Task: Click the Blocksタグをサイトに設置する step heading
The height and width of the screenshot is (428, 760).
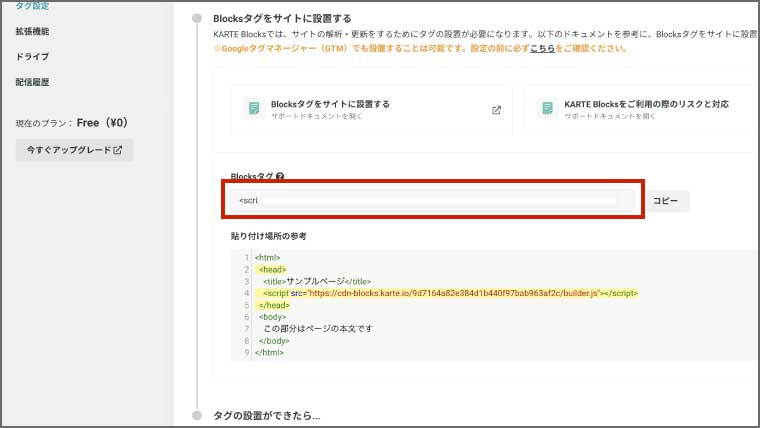Action: [x=282, y=18]
